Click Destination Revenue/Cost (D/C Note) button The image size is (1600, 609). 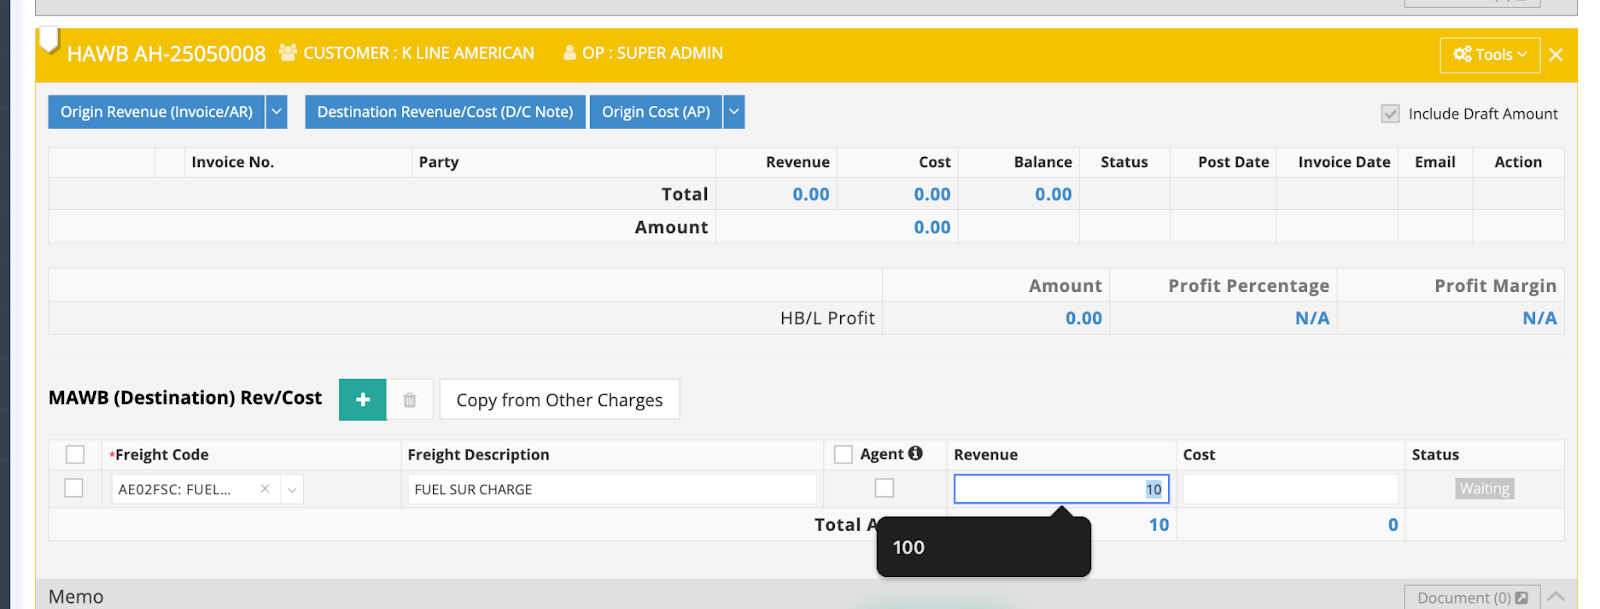tap(445, 112)
